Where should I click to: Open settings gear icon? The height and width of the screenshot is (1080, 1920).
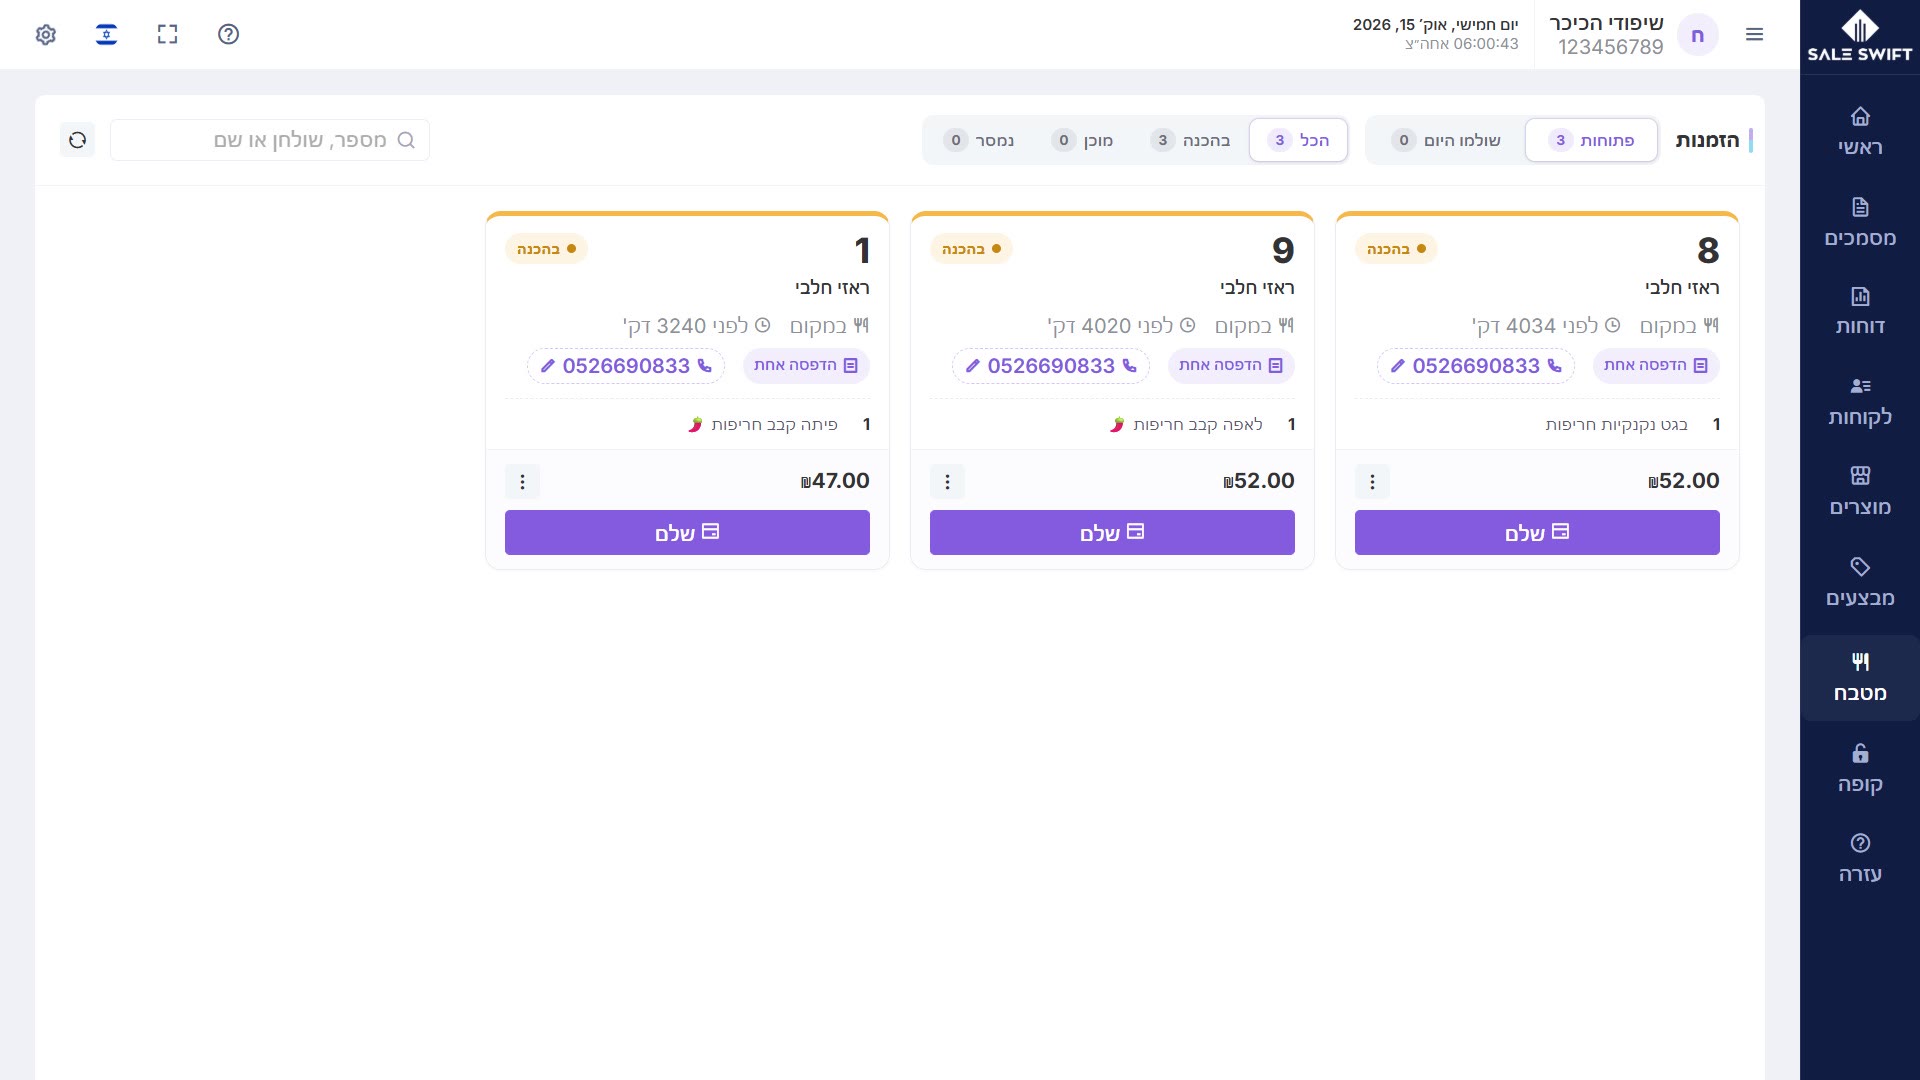45,35
